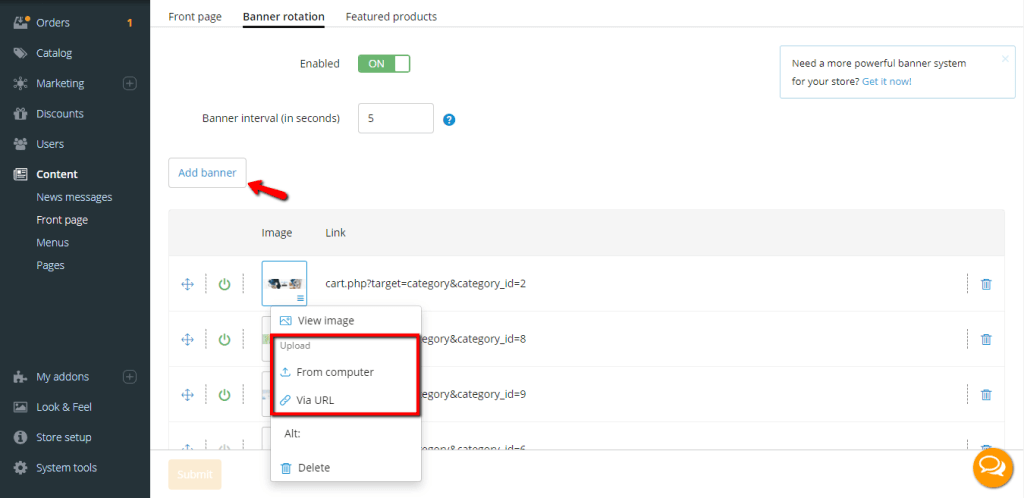Click the Users group icon

tap(21, 144)
